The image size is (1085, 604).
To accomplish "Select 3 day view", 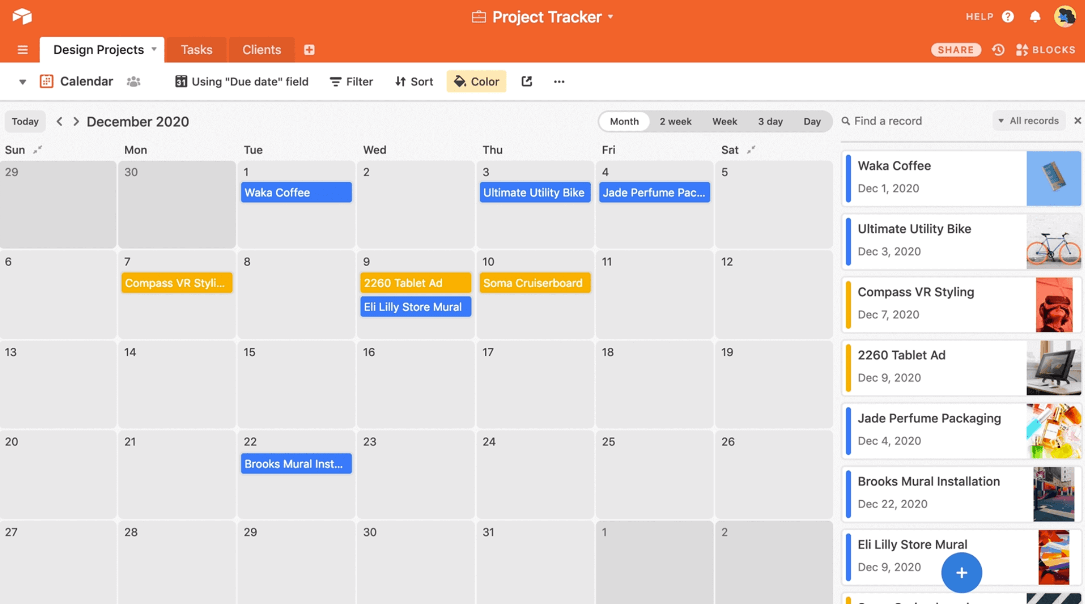I will (770, 122).
